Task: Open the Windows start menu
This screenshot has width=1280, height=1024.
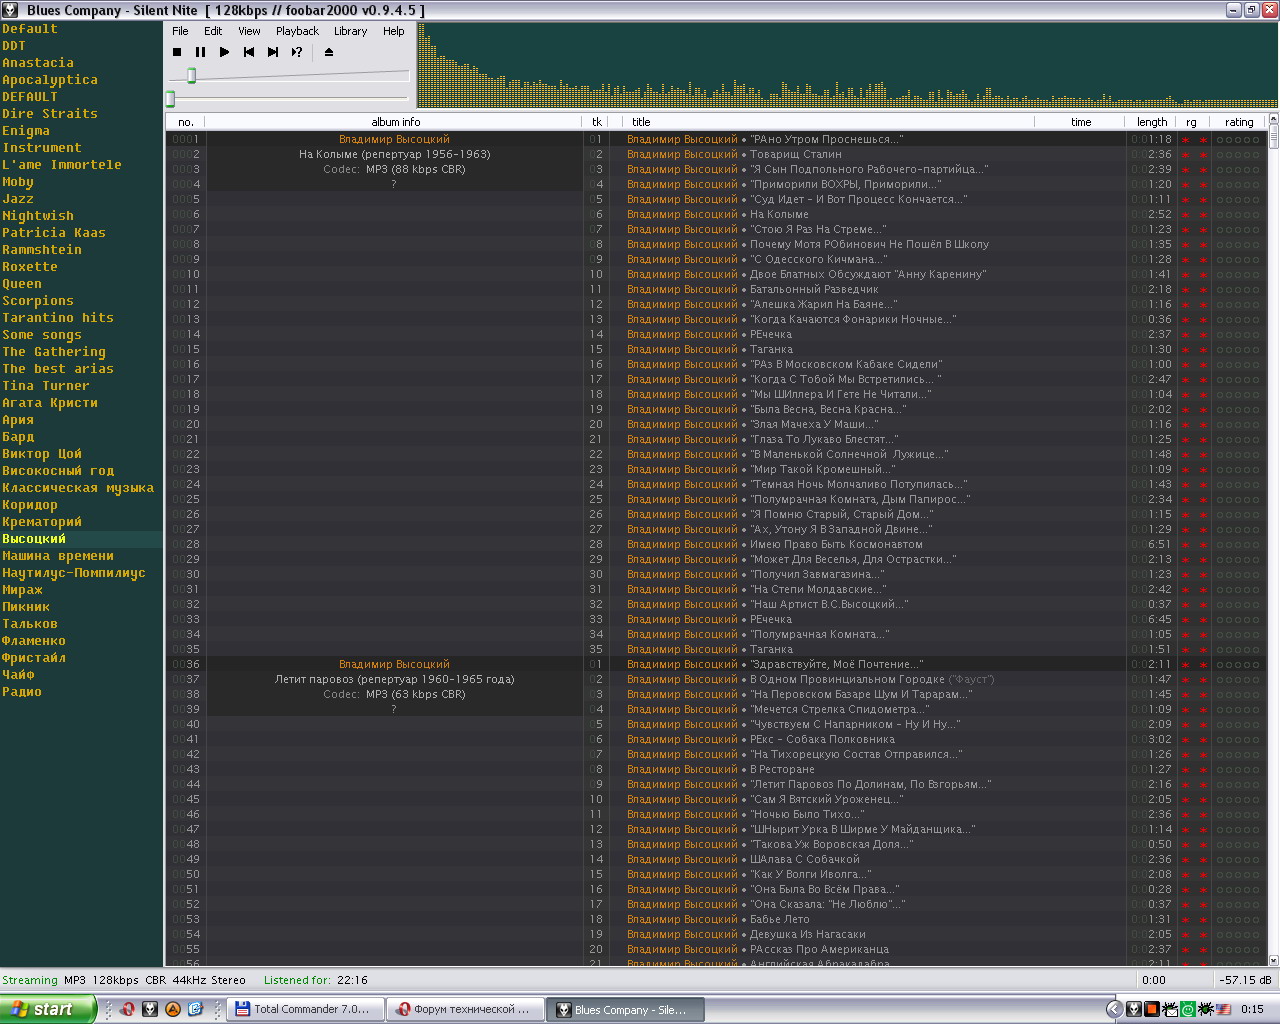Action: point(48,1009)
